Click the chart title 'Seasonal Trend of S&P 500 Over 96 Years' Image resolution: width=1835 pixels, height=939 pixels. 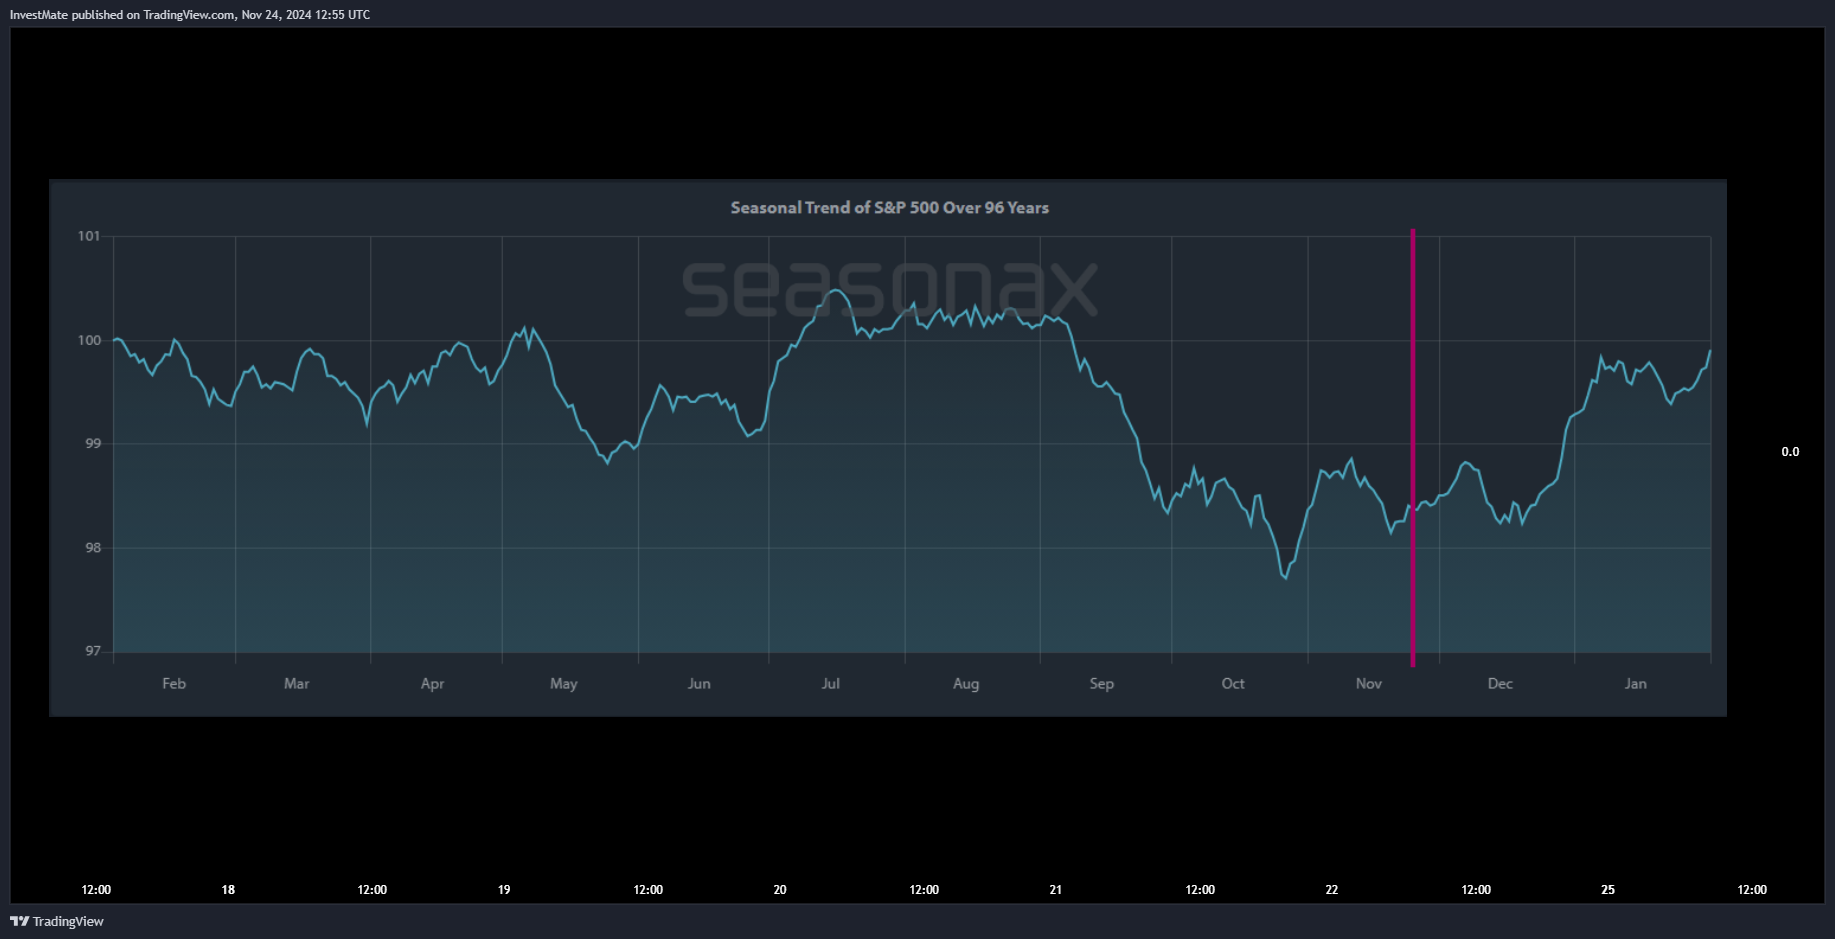click(889, 208)
